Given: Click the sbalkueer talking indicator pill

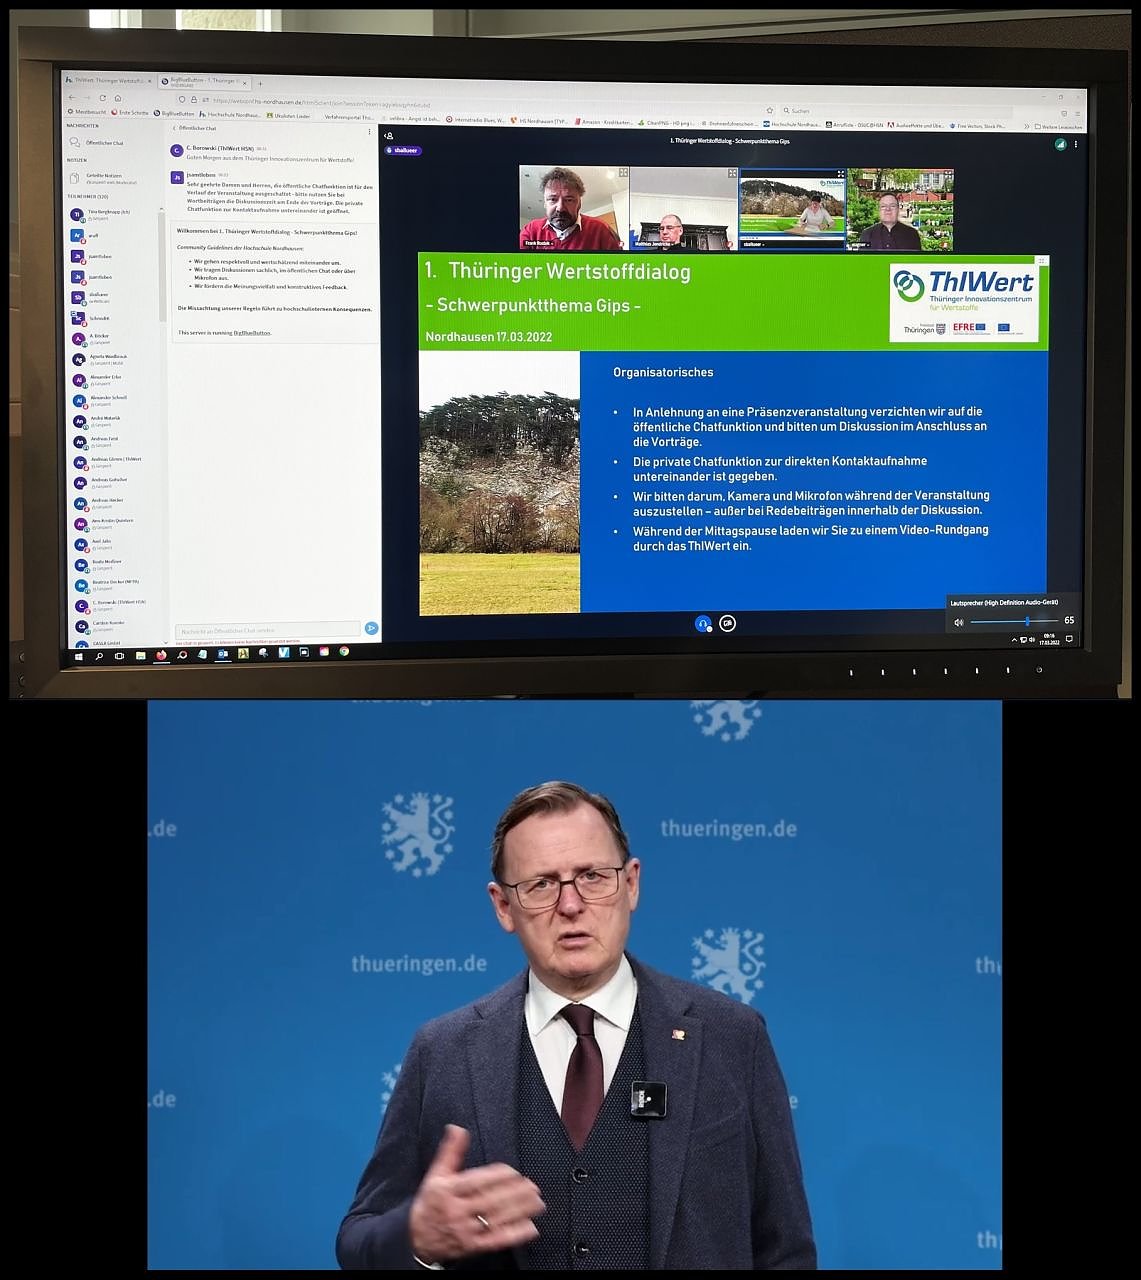Looking at the screenshot, I should (x=406, y=150).
